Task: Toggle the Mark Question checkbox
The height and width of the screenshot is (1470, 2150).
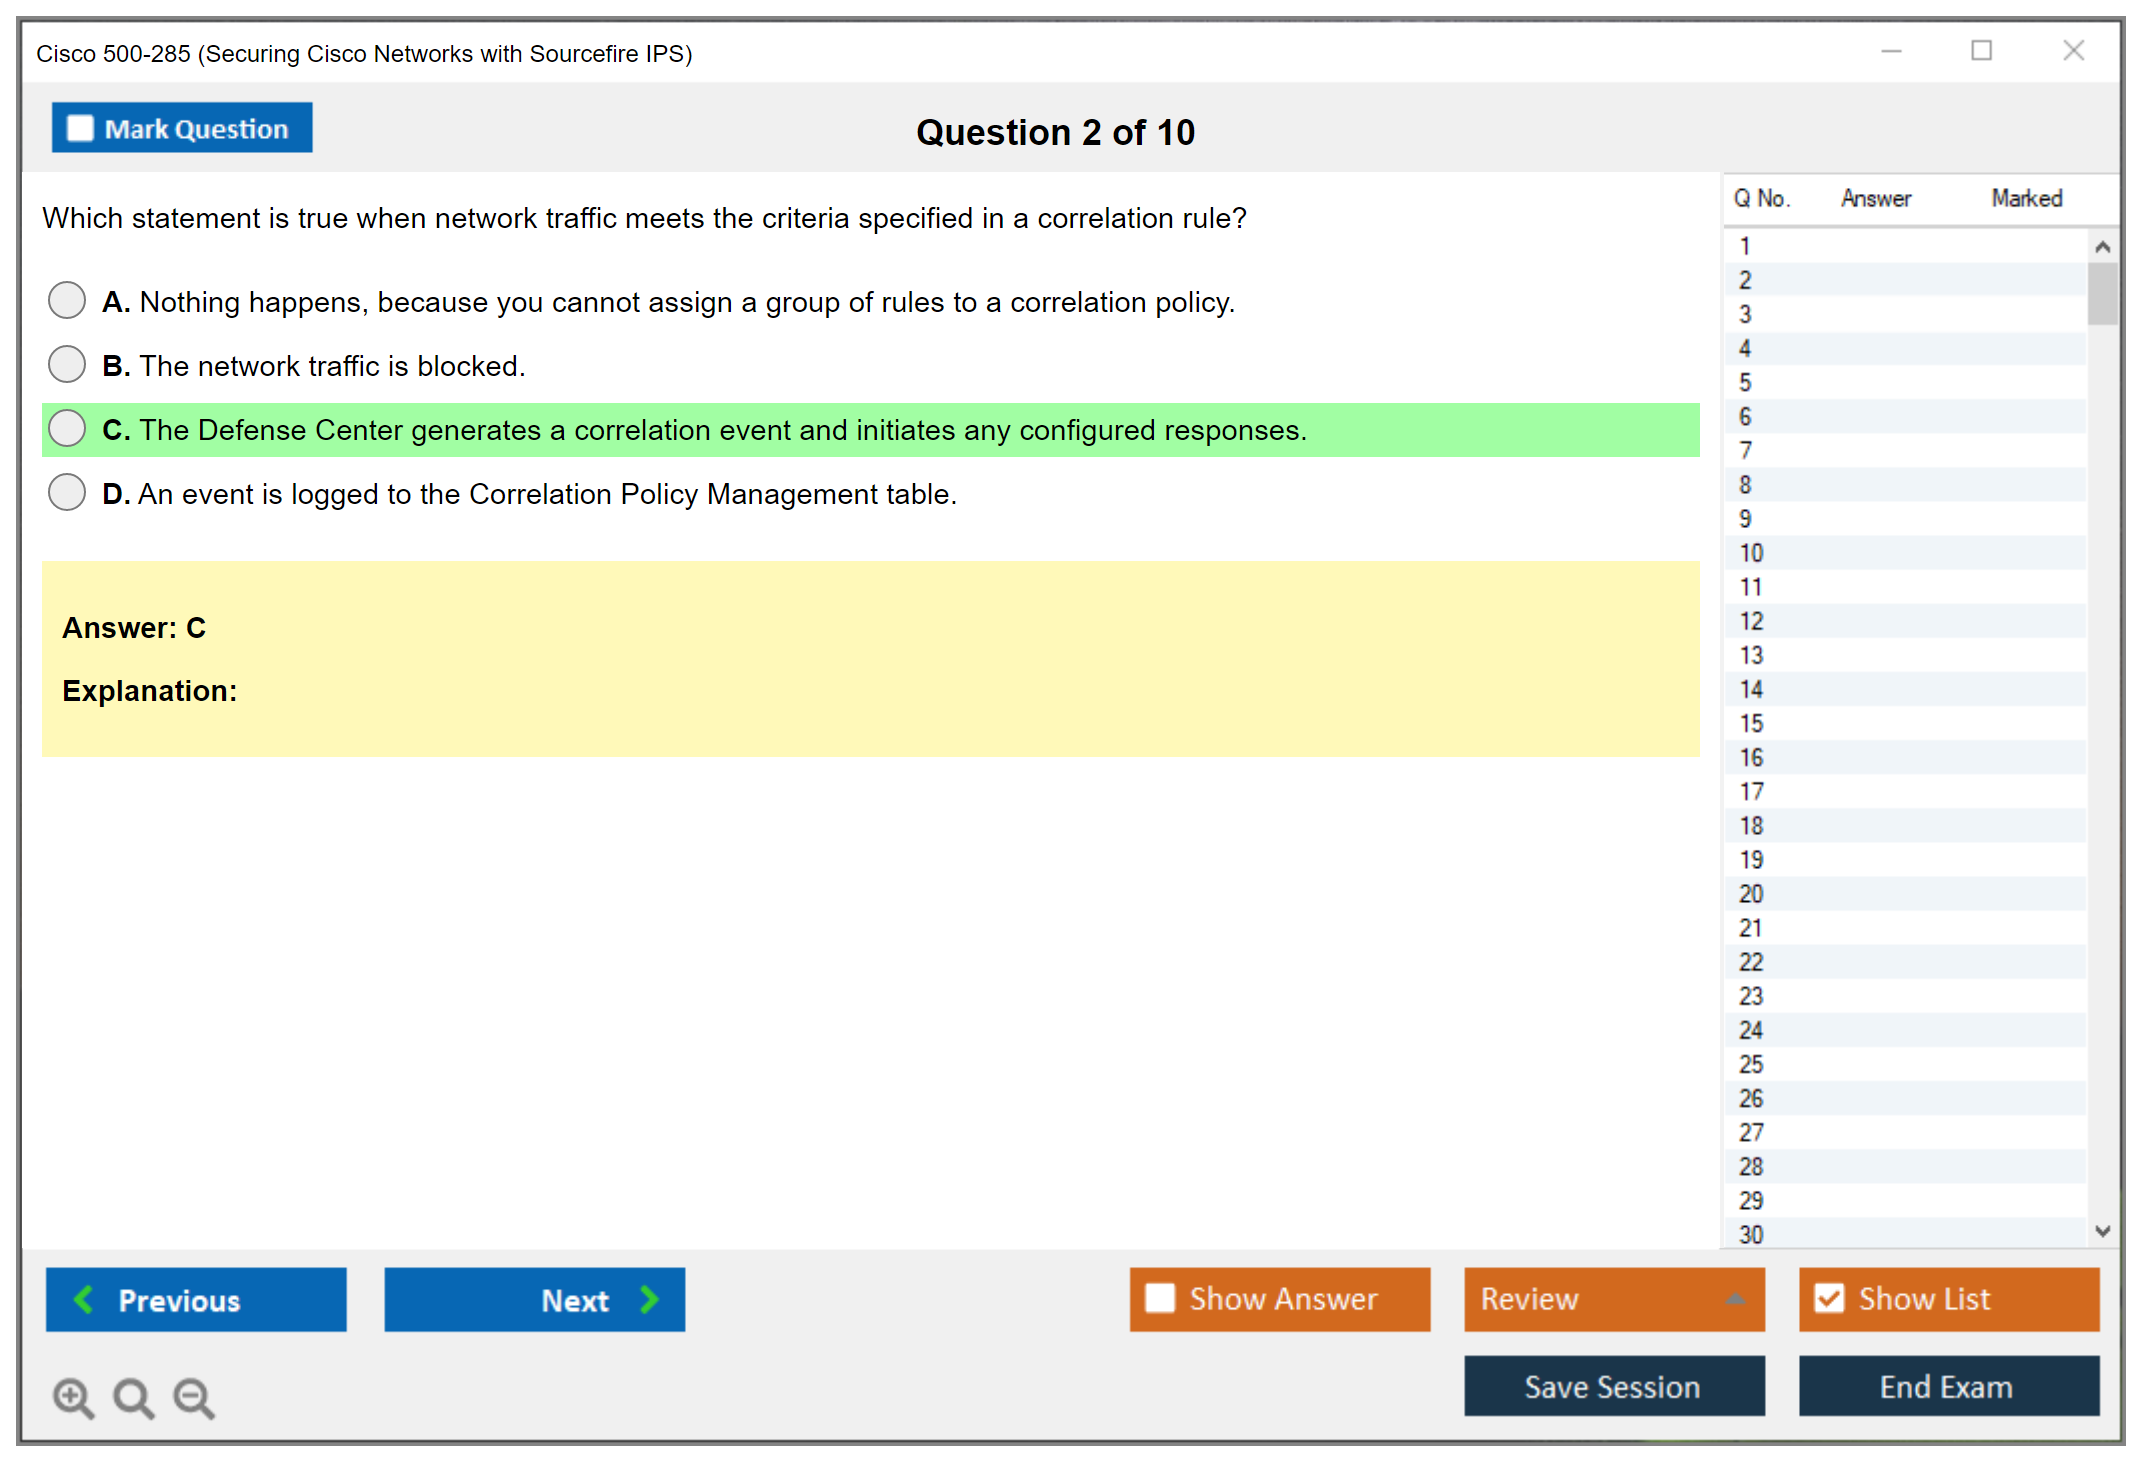Action: tap(80, 129)
